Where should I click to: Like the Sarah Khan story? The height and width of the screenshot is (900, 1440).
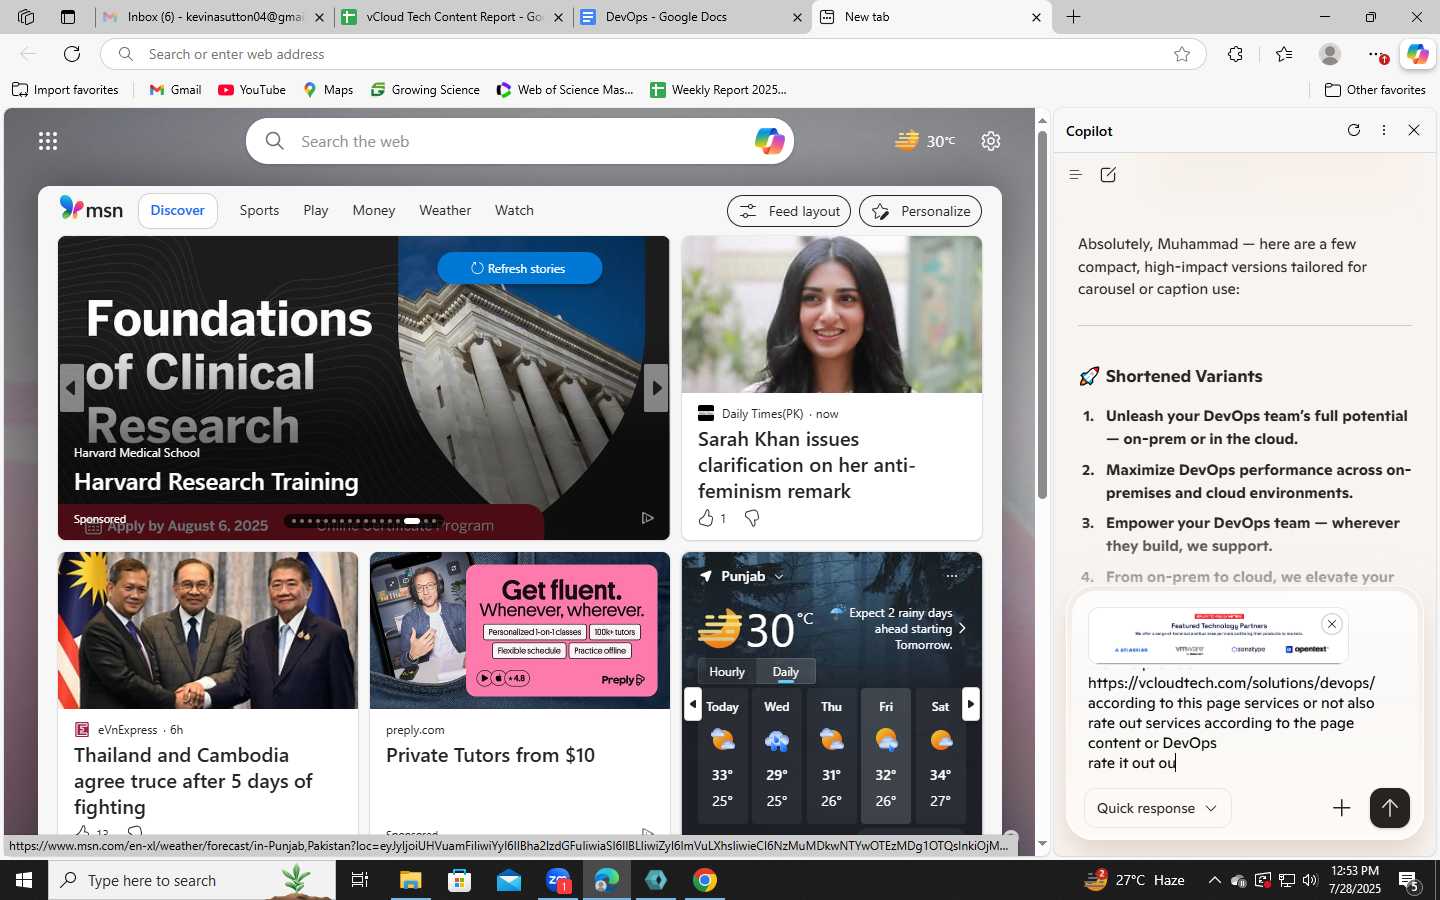click(706, 518)
